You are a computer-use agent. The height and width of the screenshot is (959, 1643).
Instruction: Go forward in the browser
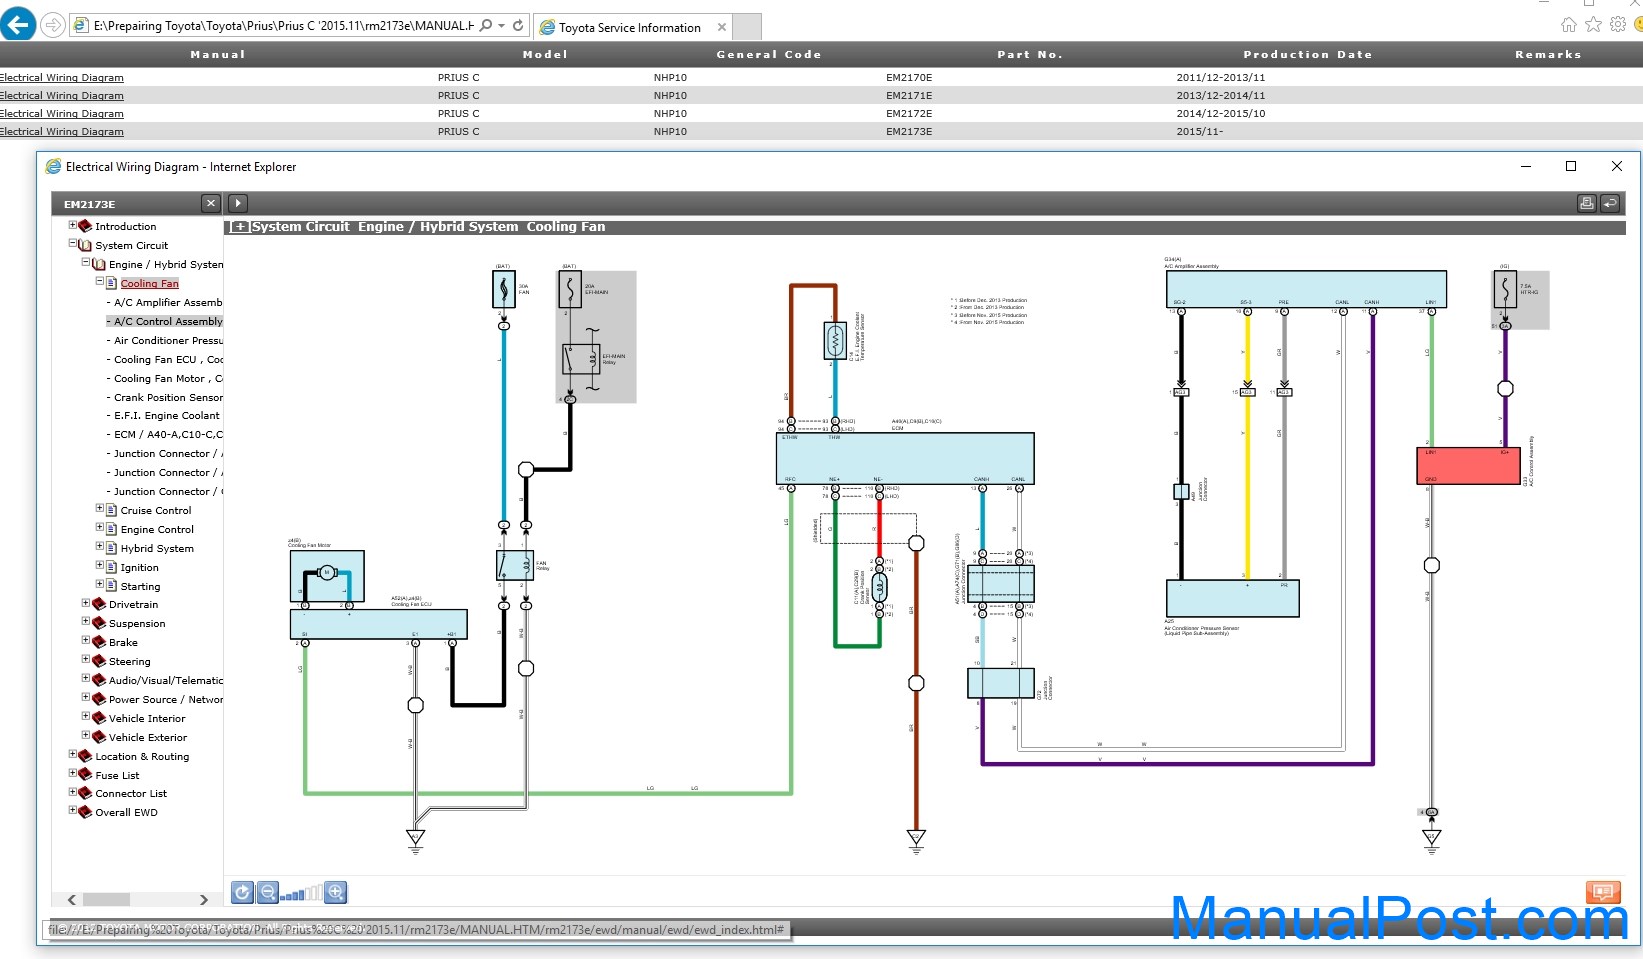pyautogui.click(x=53, y=25)
